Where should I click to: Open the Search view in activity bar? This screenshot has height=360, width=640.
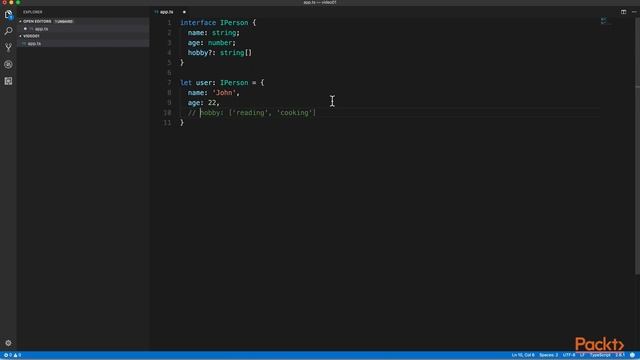coord(8,31)
